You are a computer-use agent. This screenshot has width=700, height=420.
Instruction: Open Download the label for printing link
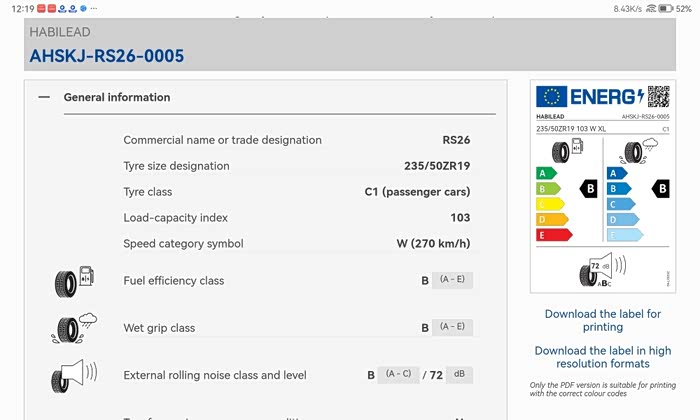[x=602, y=320]
